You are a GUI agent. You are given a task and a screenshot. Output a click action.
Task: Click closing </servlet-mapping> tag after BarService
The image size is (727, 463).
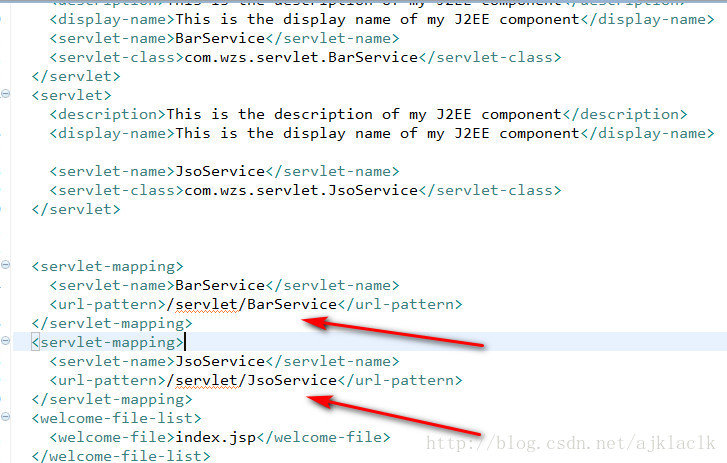112,323
